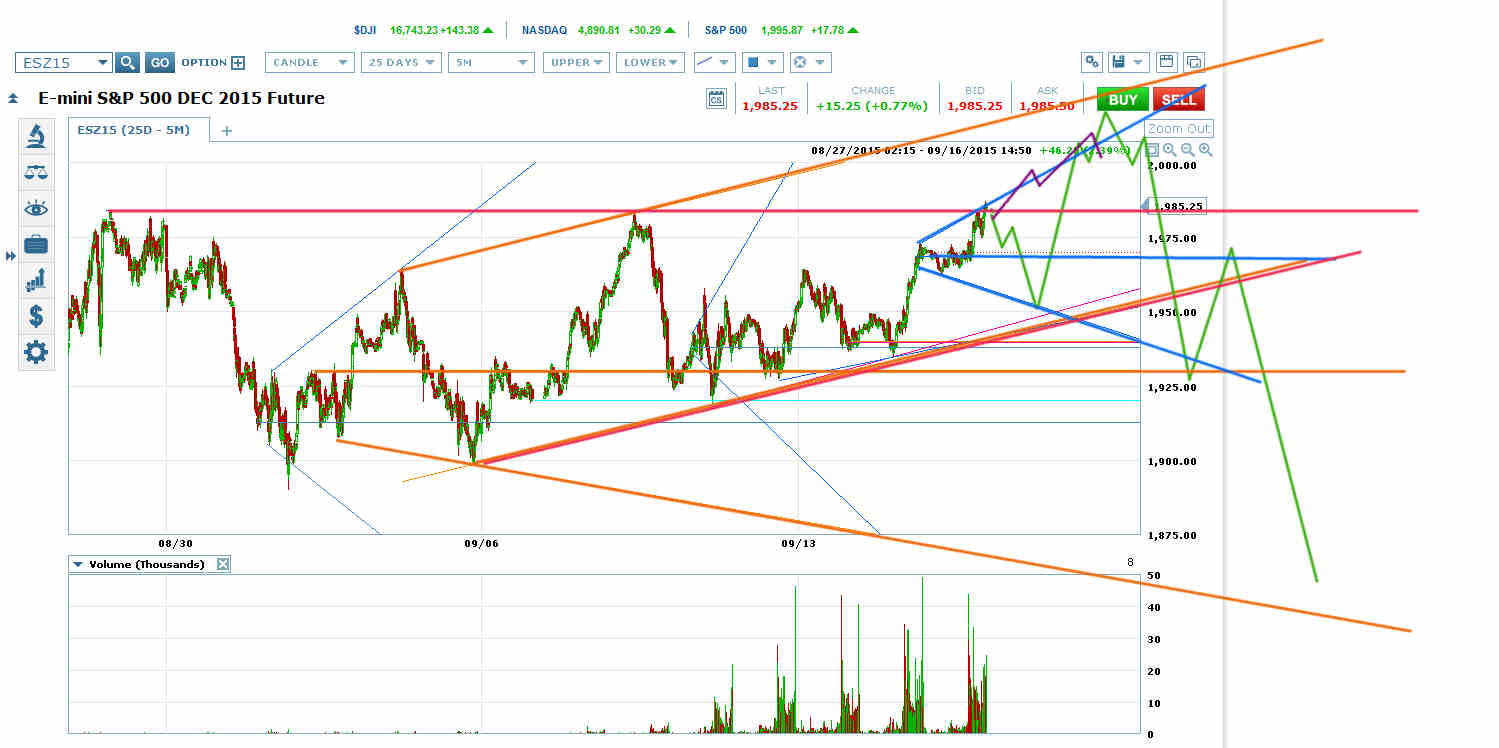Click the window layout icon
This screenshot has width=1499, height=748.
1167,61
